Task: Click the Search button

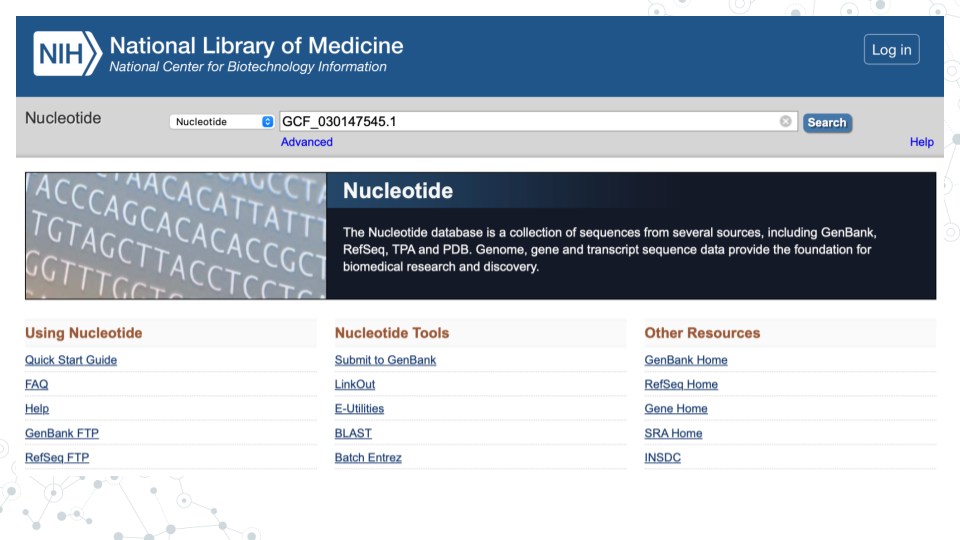Action: click(x=827, y=122)
